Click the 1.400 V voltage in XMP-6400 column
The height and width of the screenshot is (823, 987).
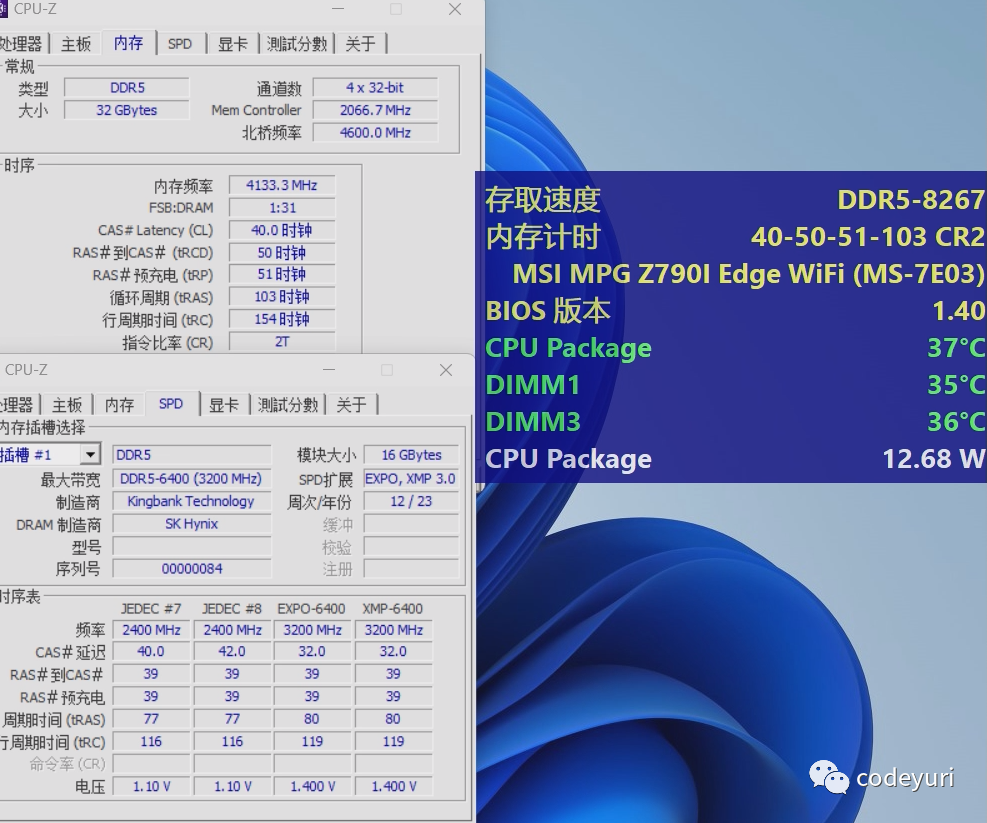[x=393, y=786]
